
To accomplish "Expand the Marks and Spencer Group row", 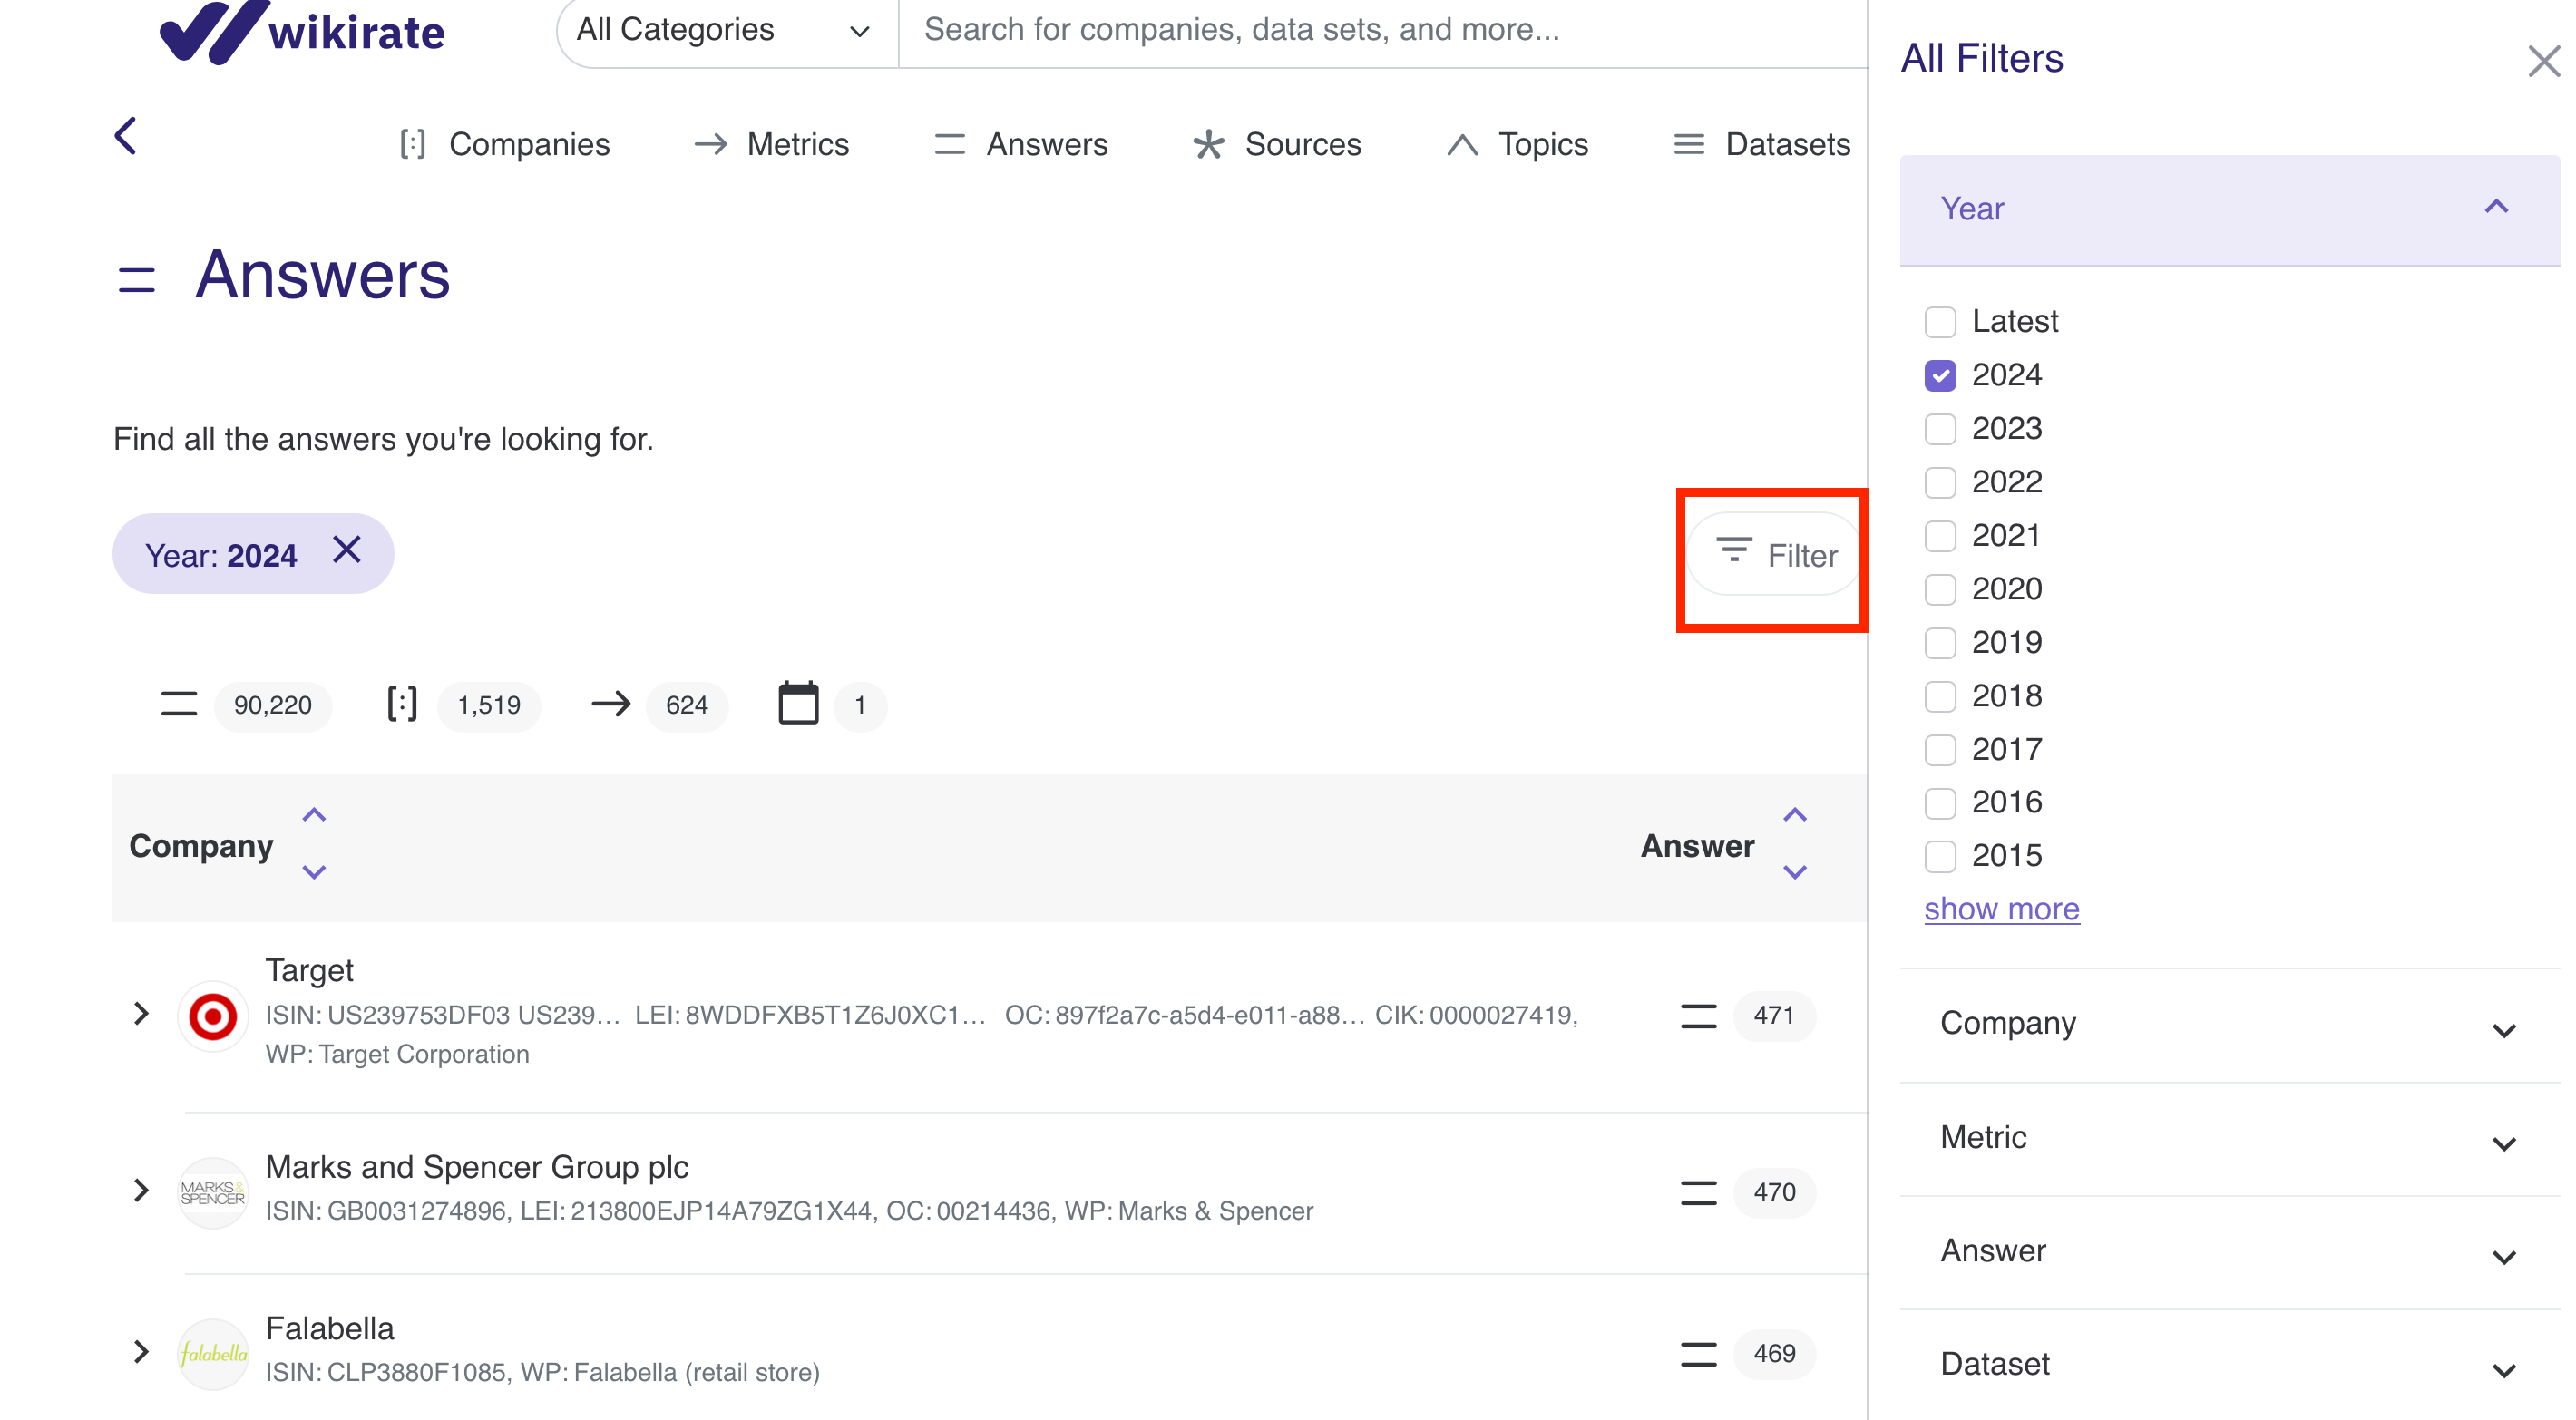I will pyautogui.click(x=141, y=1190).
